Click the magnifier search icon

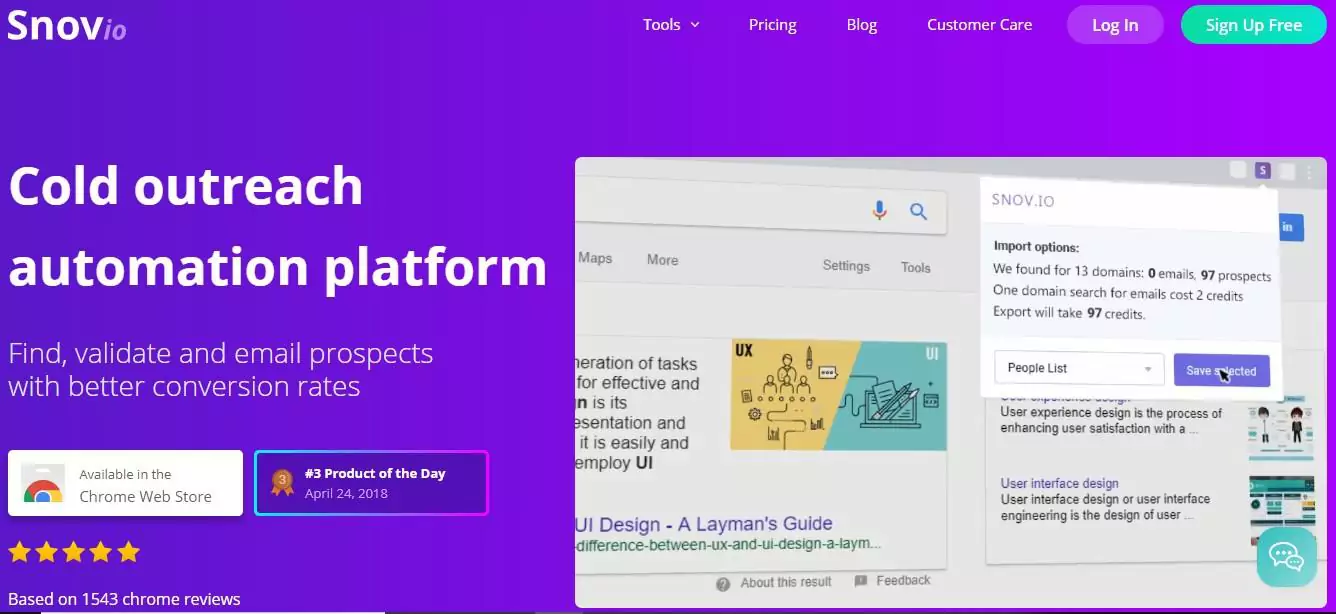click(x=918, y=211)
